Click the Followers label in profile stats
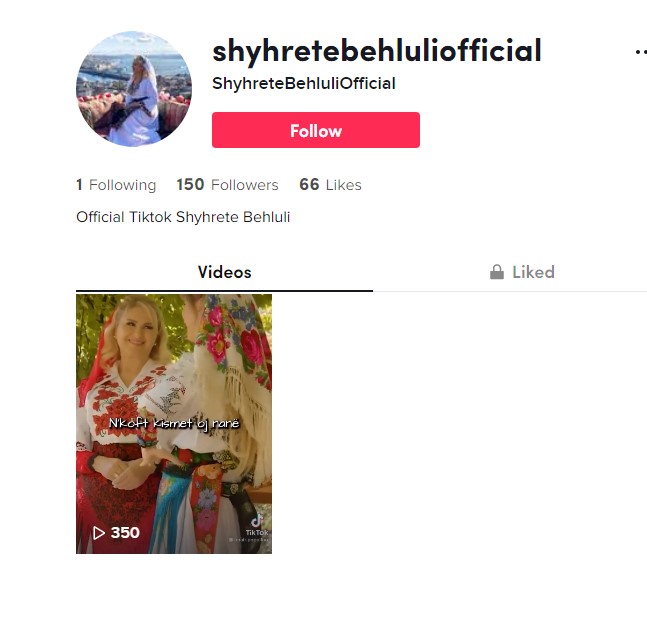The image size is (647, 617). tap(245, 185)
